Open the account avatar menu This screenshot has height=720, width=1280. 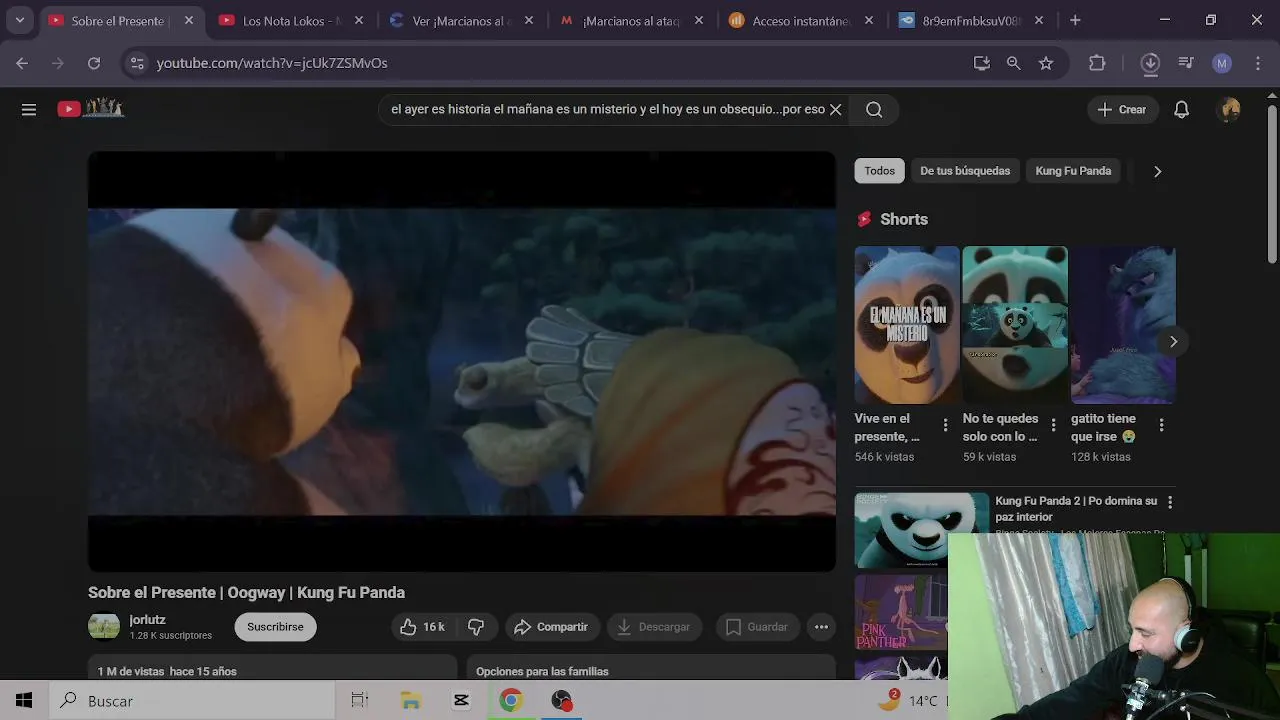point(1230,110)
